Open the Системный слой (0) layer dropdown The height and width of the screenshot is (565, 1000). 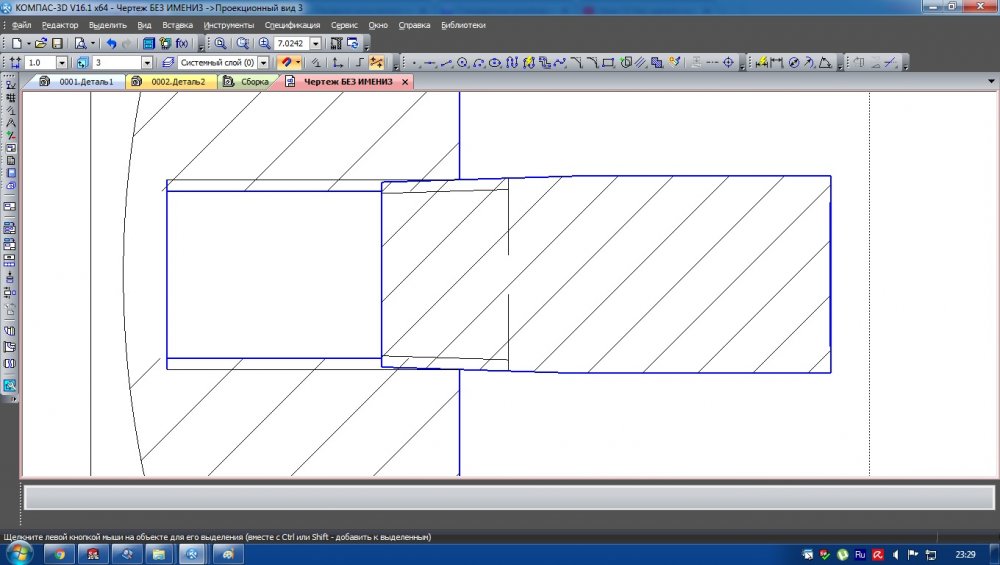point(264,63)
